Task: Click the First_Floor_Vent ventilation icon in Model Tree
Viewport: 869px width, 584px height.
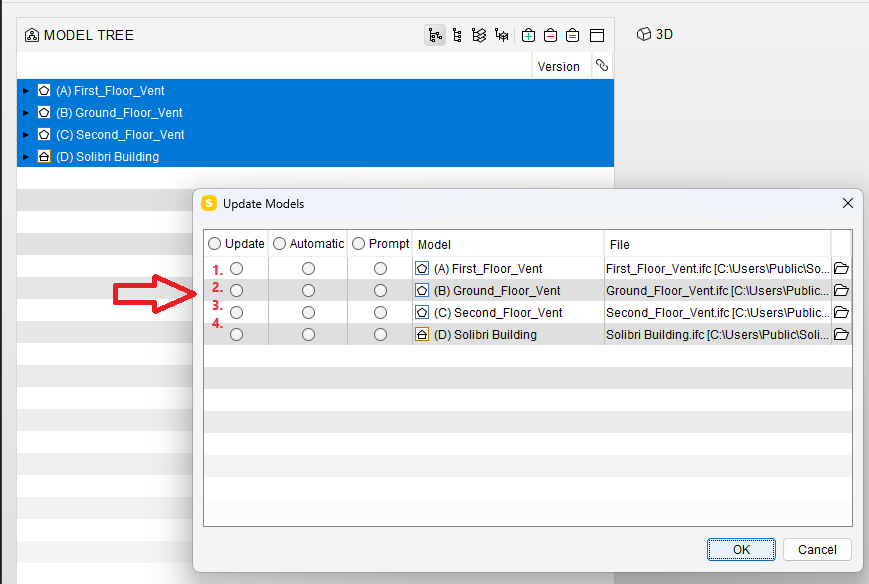Action: 44,90
